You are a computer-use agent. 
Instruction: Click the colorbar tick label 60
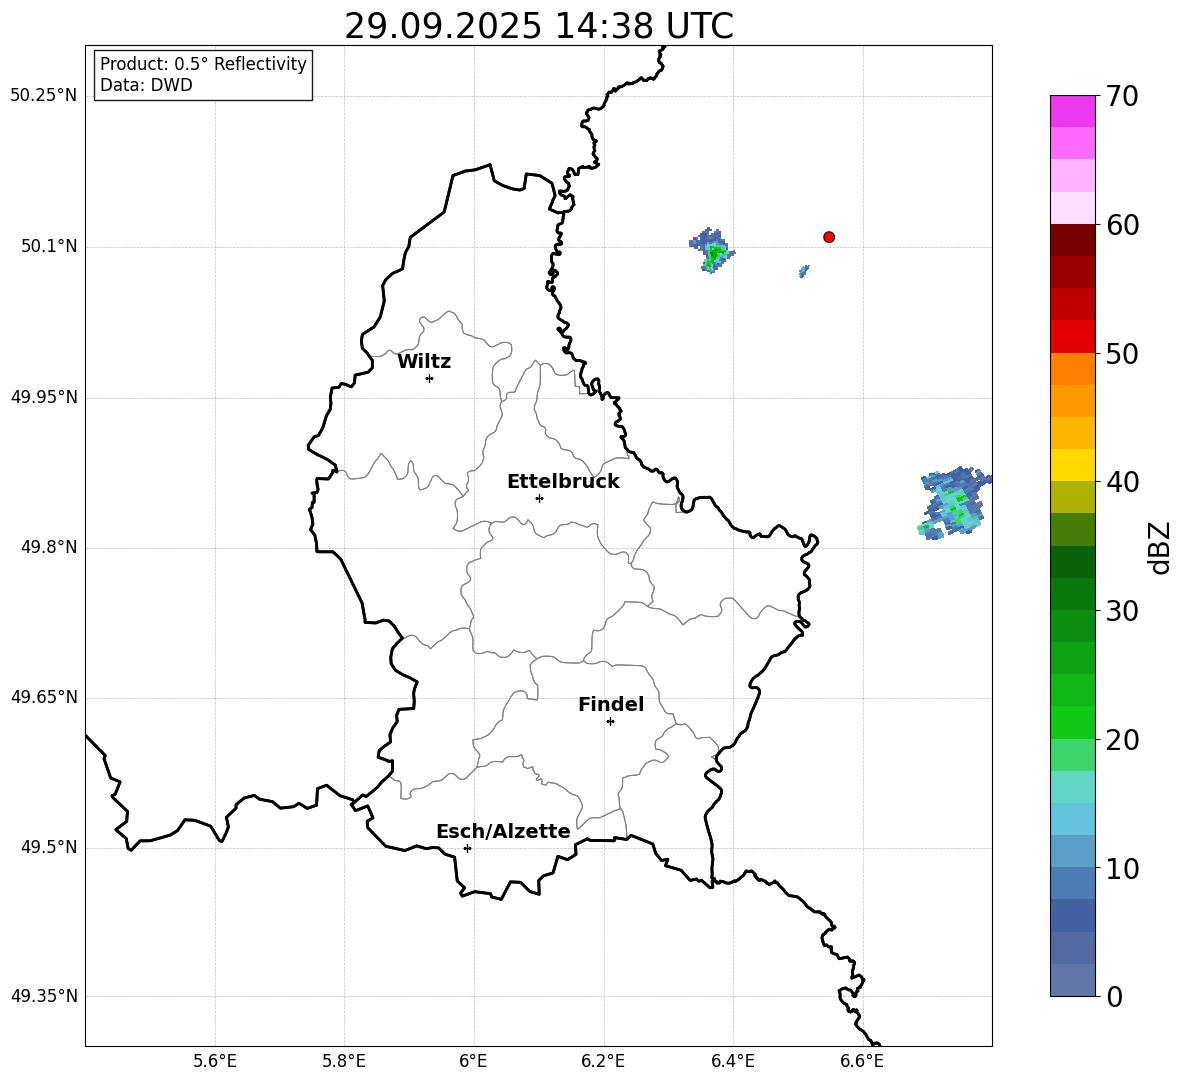click(x=1122, y=225)
